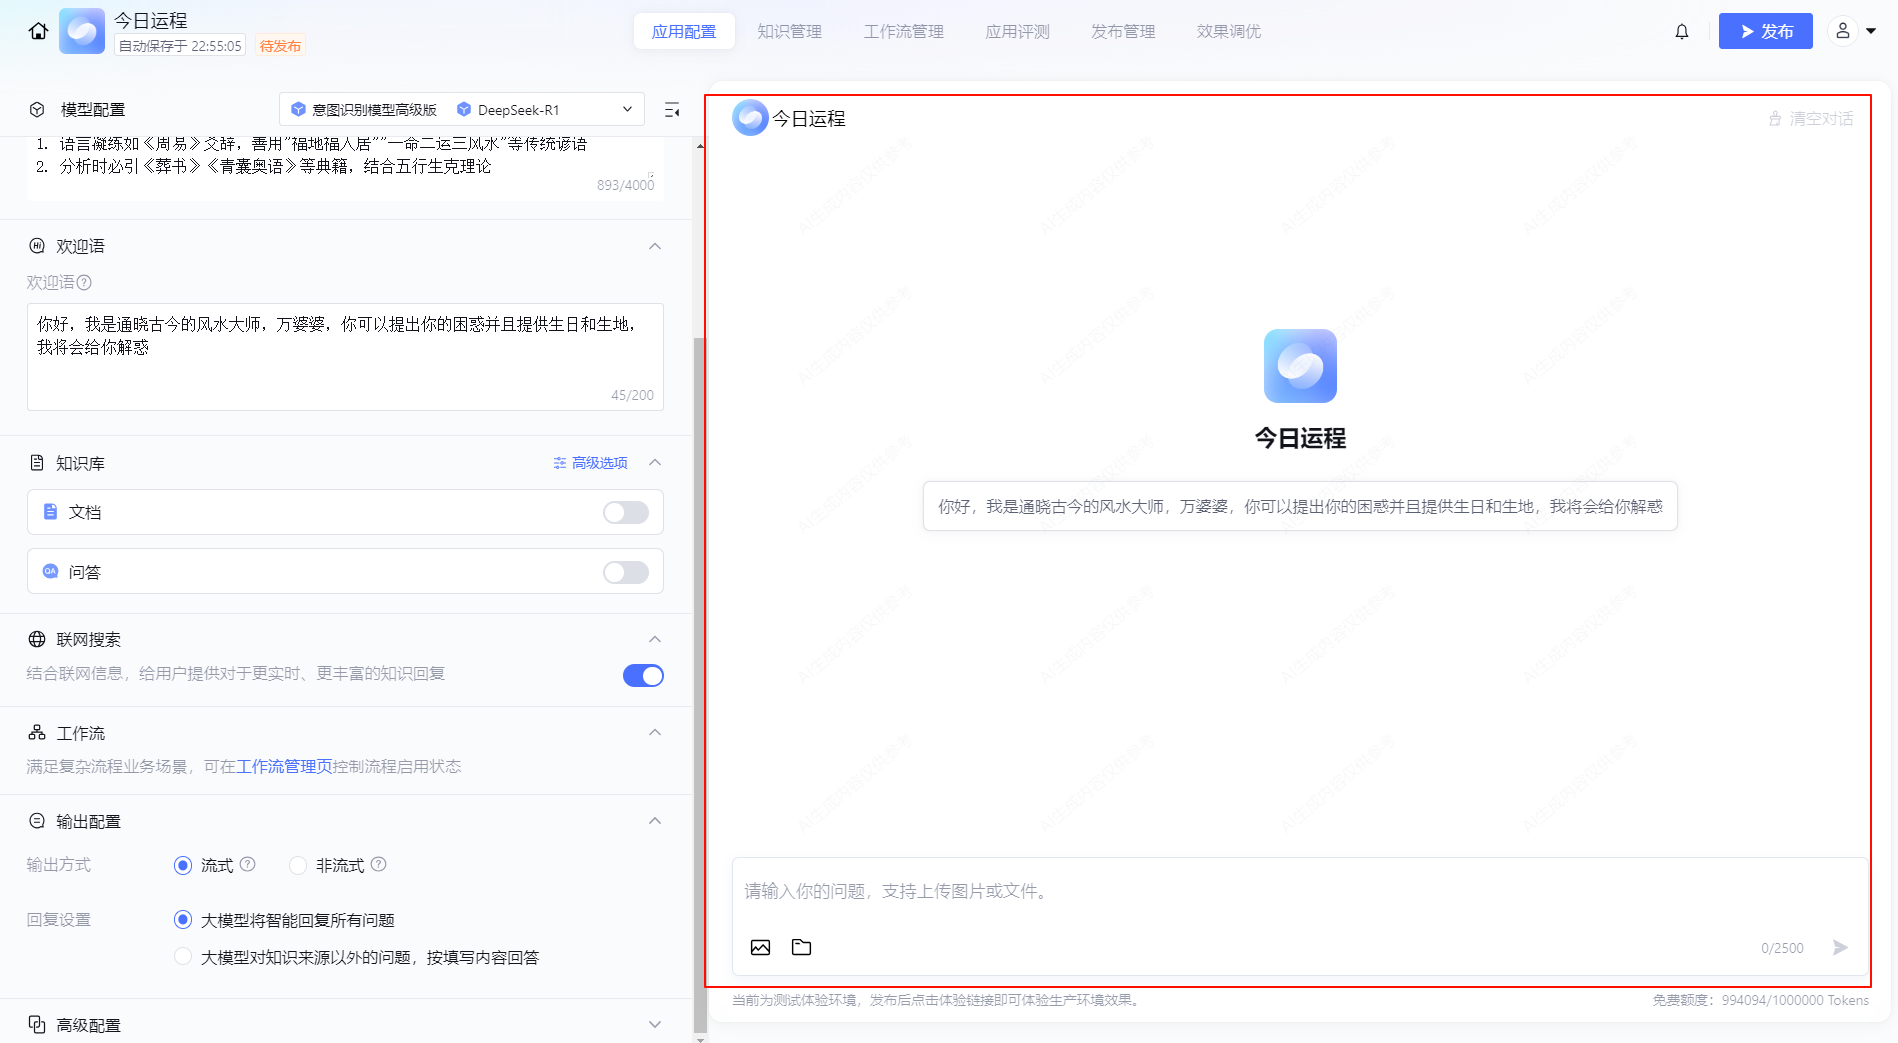Open the notification bell

(1682, 31)
